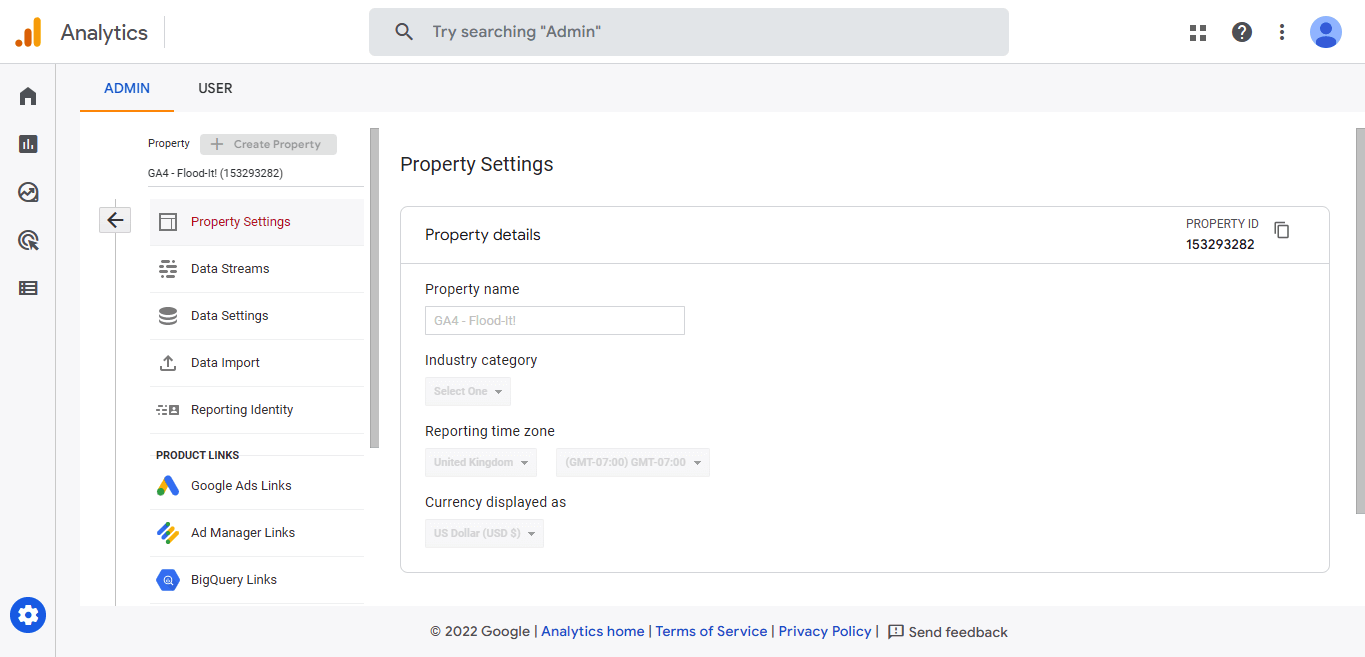The height and width of the screenshot is (657, 1365).
Task: Click the Currency displayed as label
Action: point(495,502)
